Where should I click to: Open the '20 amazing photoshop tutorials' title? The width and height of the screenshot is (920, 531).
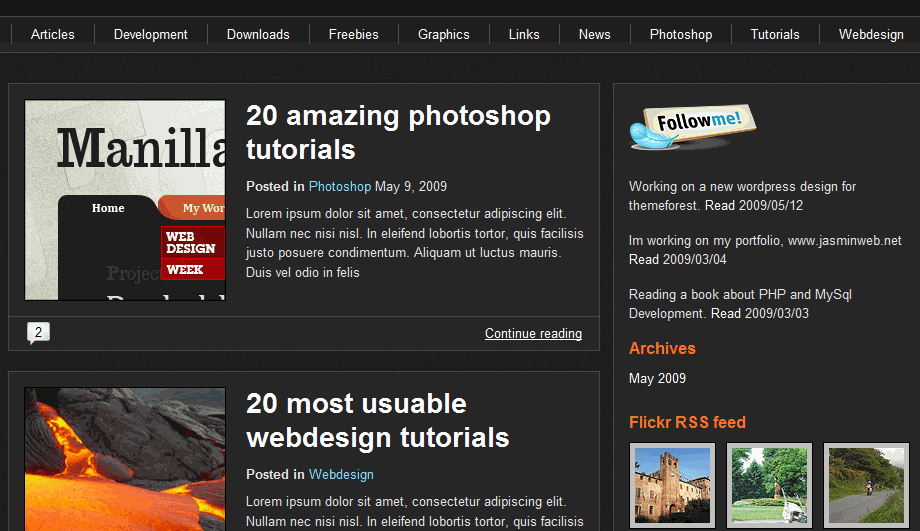point(398,133)
